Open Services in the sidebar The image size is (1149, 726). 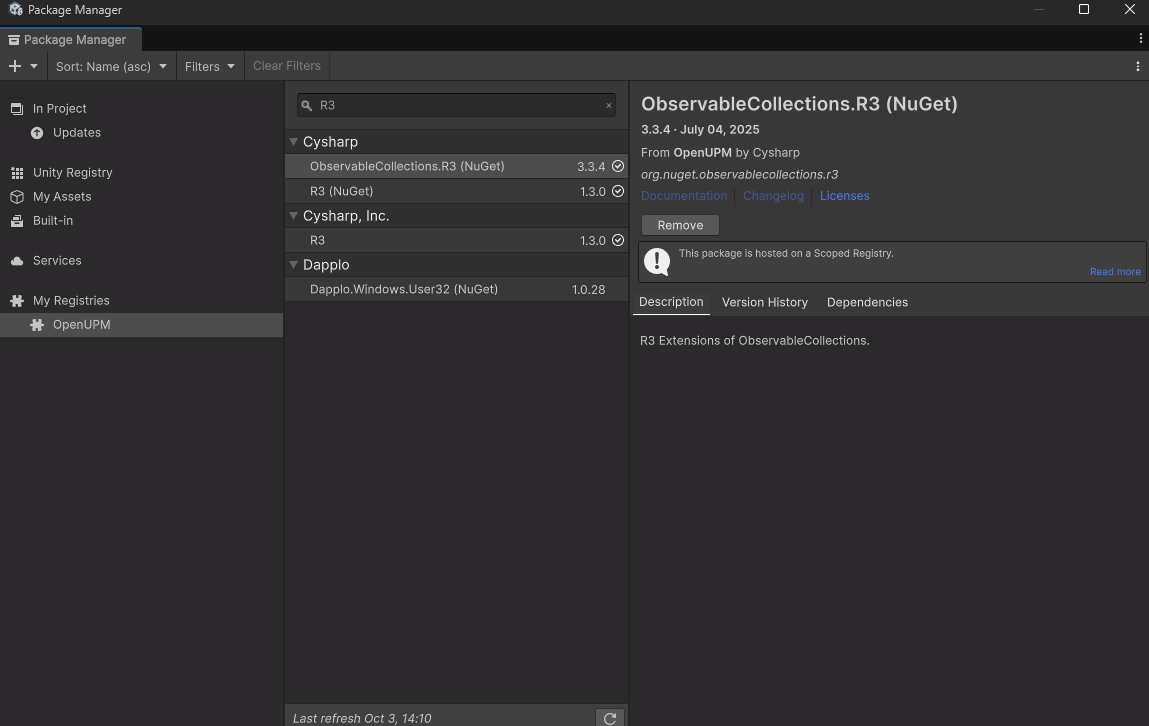57,260
